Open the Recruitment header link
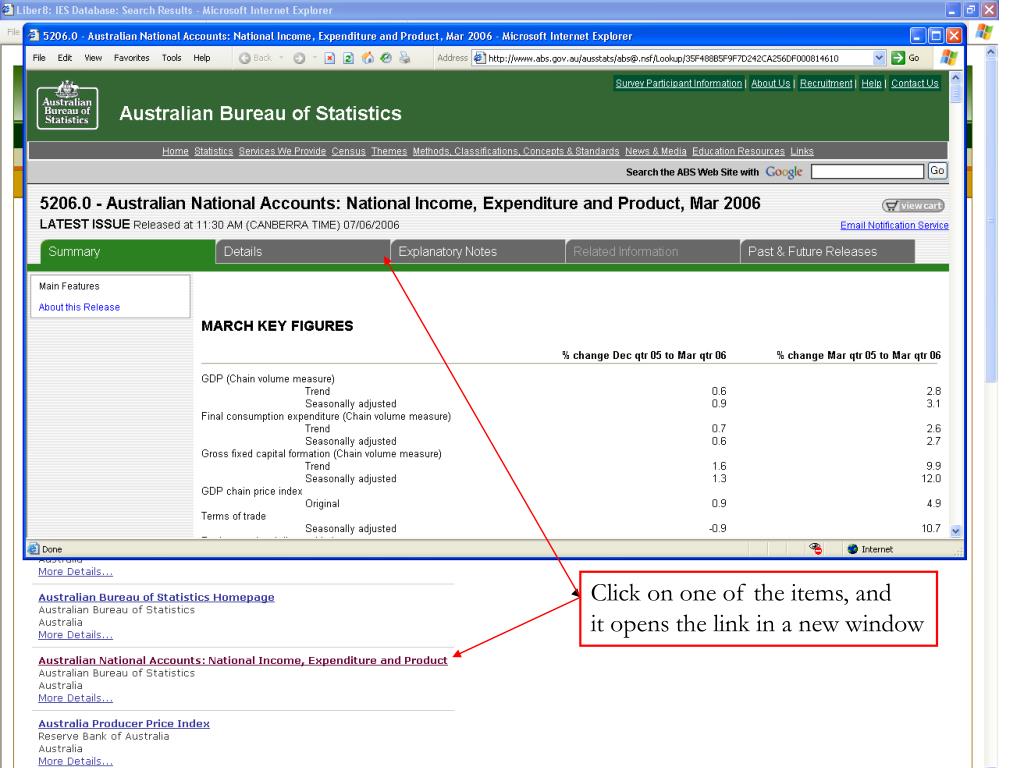1024x768 pixels. (x=826, y=83)
